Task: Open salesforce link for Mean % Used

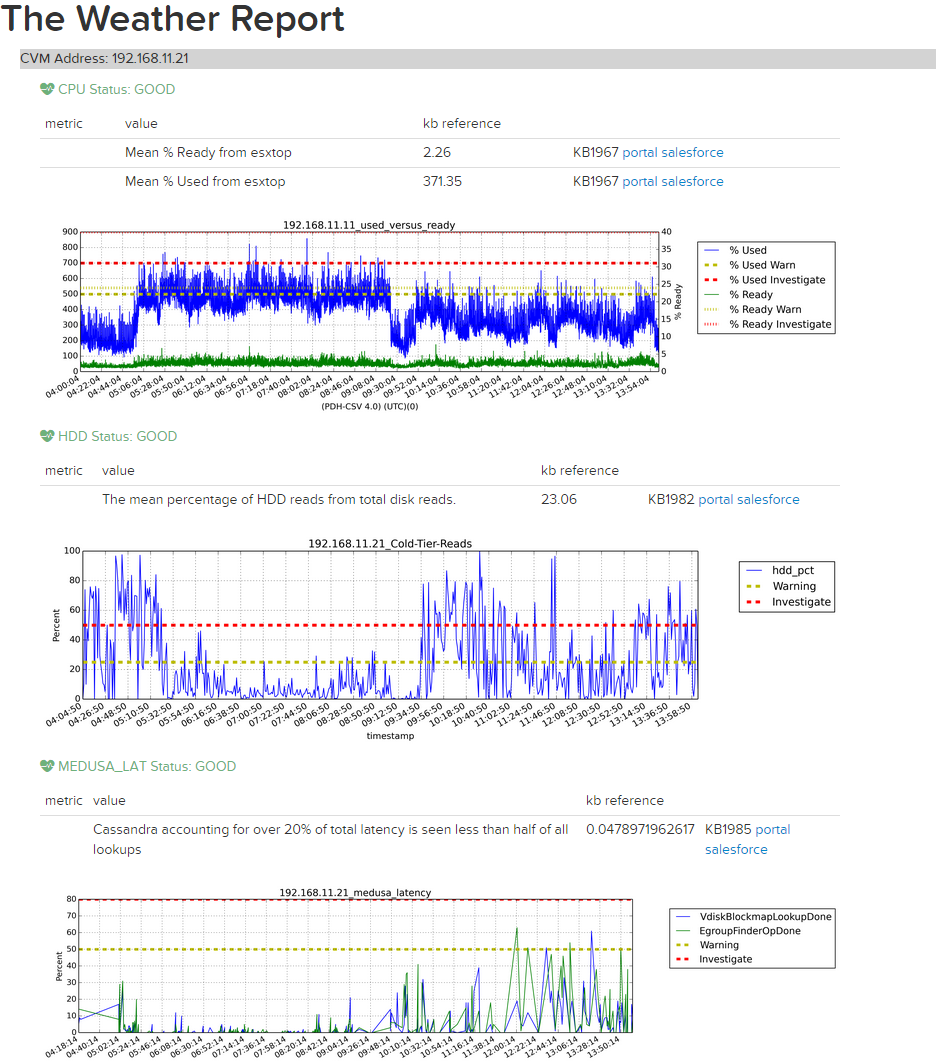Action: (692, 181)
